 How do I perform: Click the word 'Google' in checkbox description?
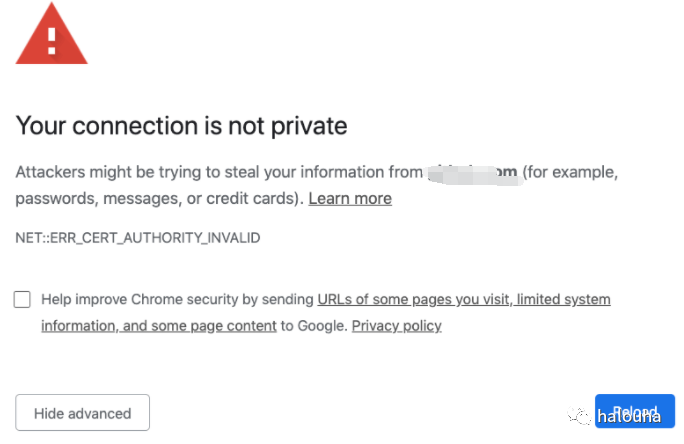320,325
